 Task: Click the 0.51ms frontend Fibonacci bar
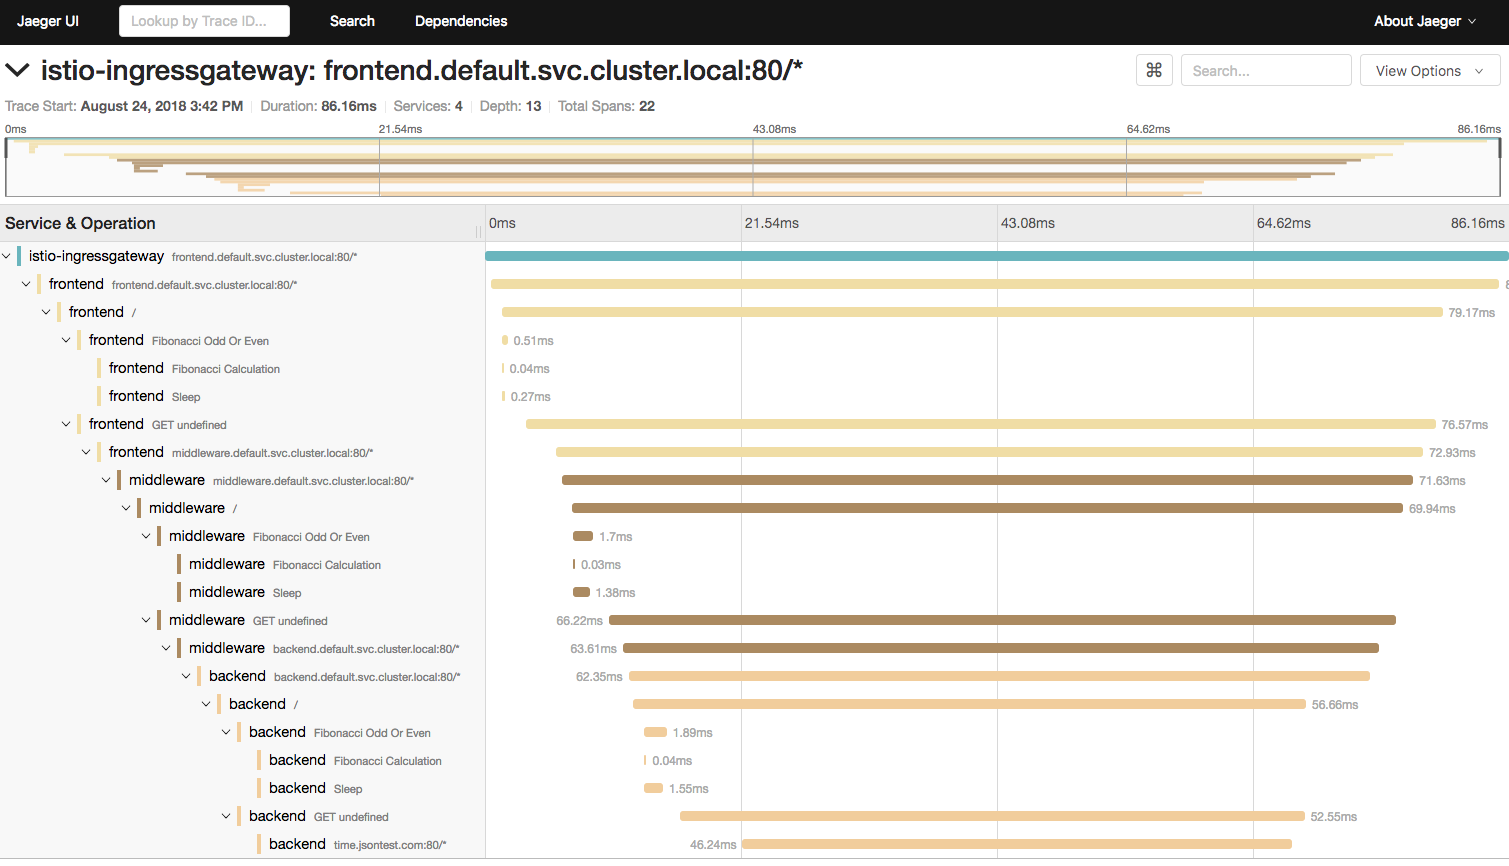(505, 340)
